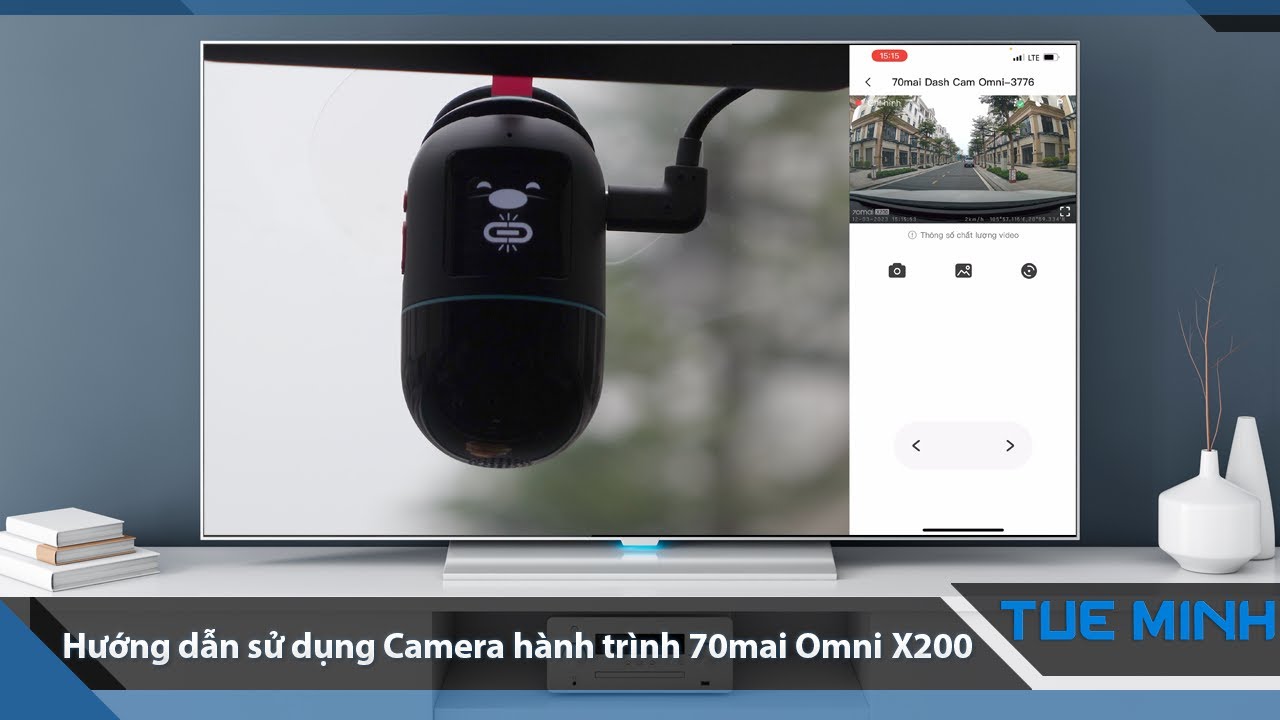Rotate camera right with the right chevron
Image resolution: width=1280 pixels, height=720 pixels.
(x=1010, y=446)
